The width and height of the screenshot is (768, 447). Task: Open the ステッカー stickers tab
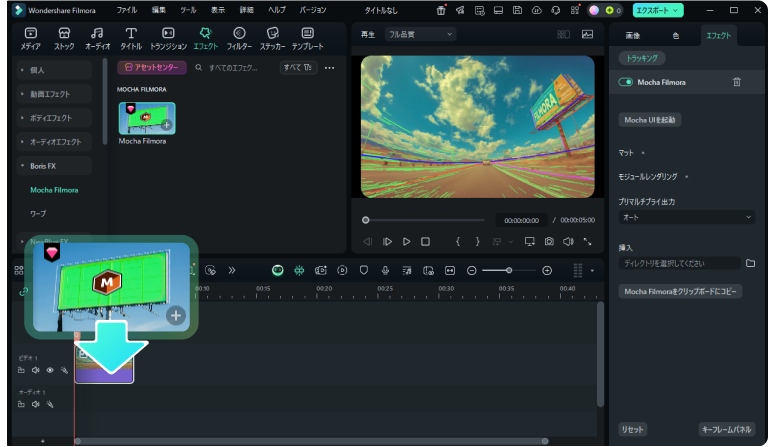coord(272,39)
